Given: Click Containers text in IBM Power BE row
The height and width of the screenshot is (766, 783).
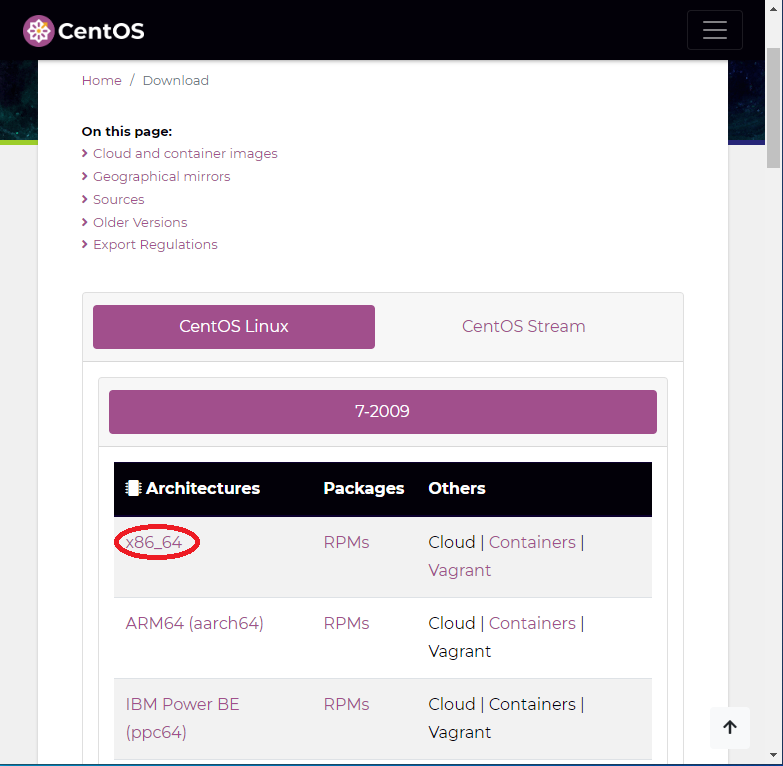Looking at the screenshot, I should (532, 704).
